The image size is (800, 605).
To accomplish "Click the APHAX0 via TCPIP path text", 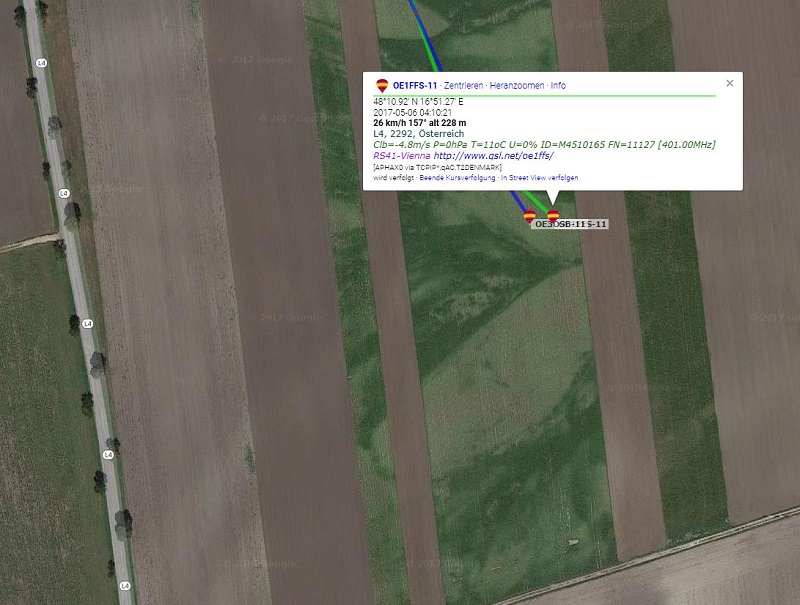I will point(437,167).
